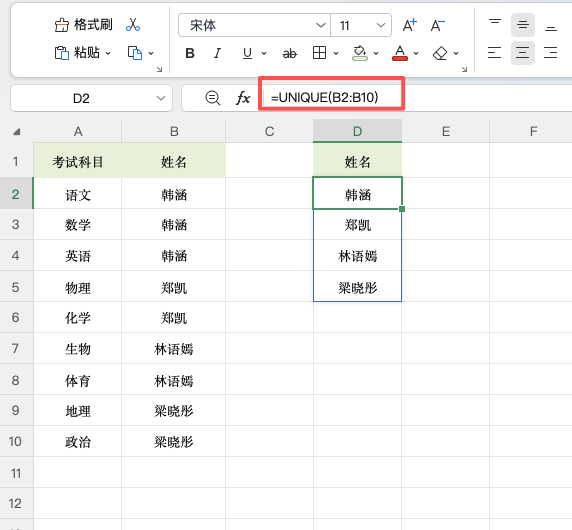Toggle Italic formatting
Viewport: 572px width, 530px height.
click(x=217, y=53)
